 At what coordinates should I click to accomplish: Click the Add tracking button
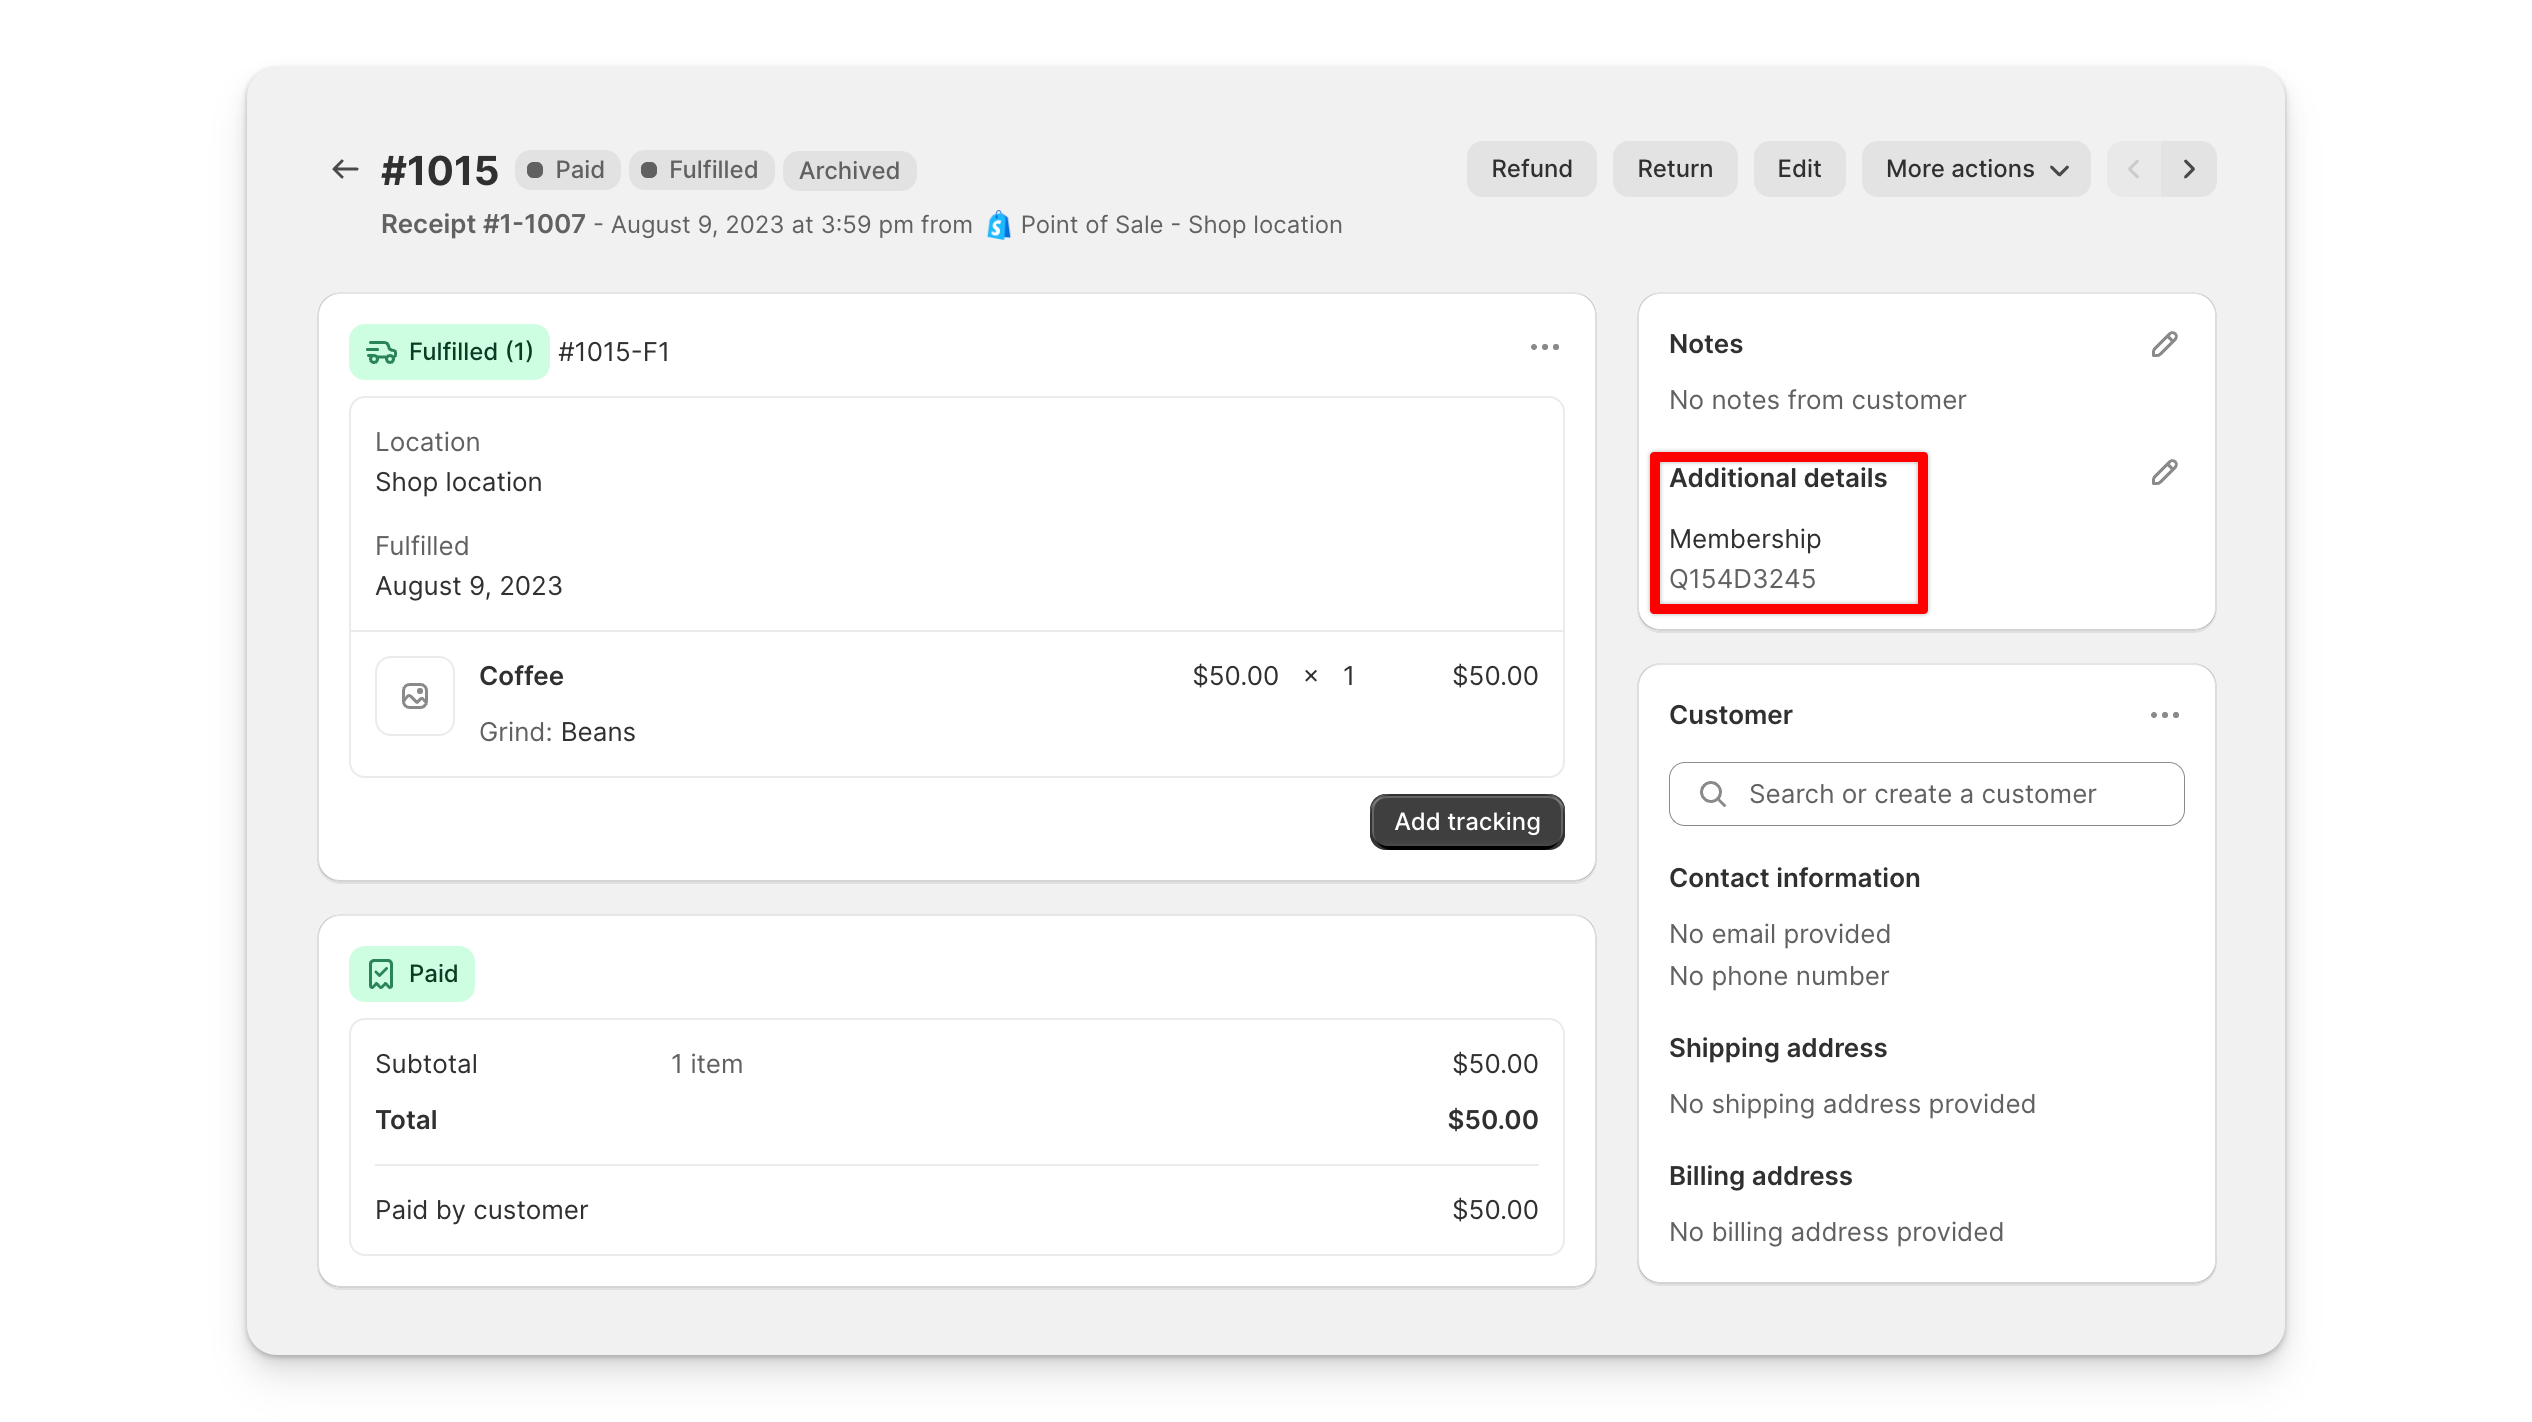click(1466, 821)
